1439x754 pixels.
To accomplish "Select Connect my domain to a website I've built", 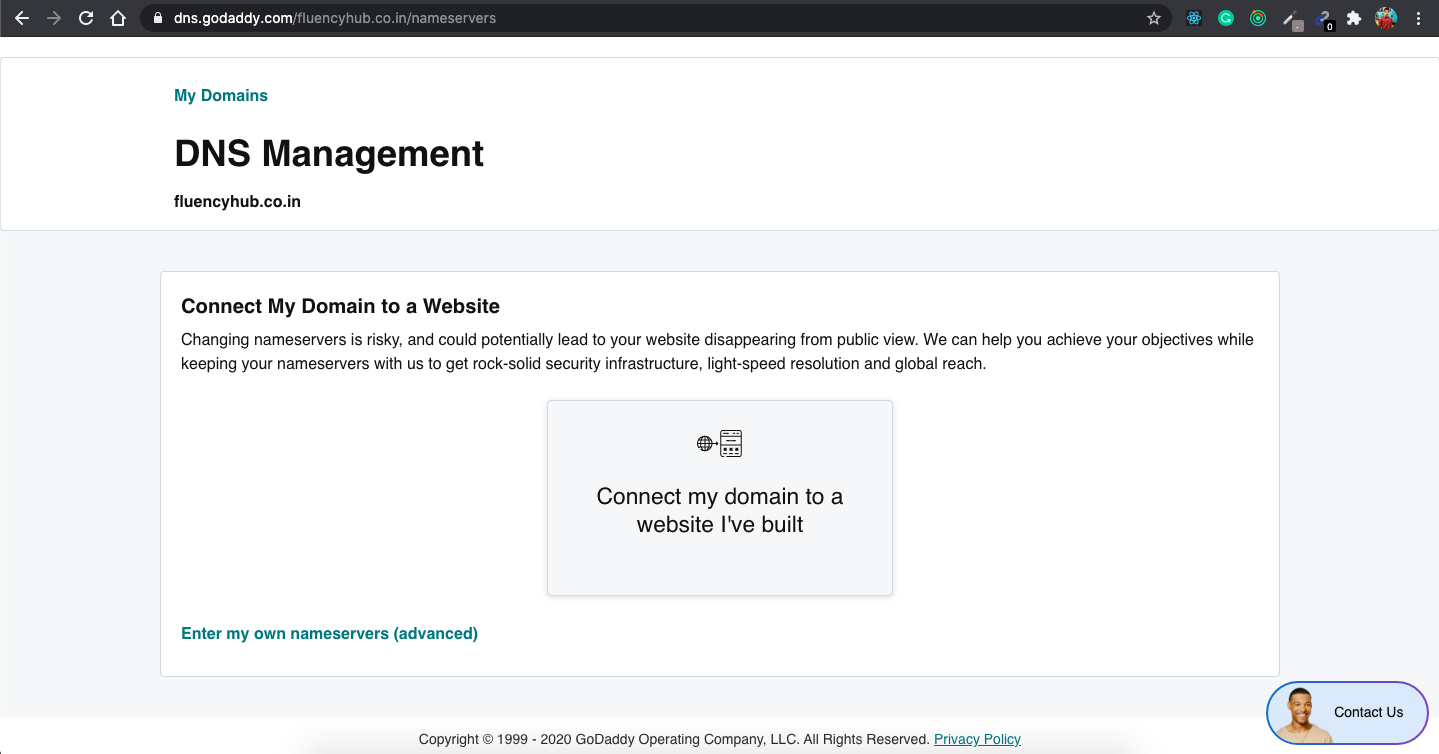I will point(720,498).
